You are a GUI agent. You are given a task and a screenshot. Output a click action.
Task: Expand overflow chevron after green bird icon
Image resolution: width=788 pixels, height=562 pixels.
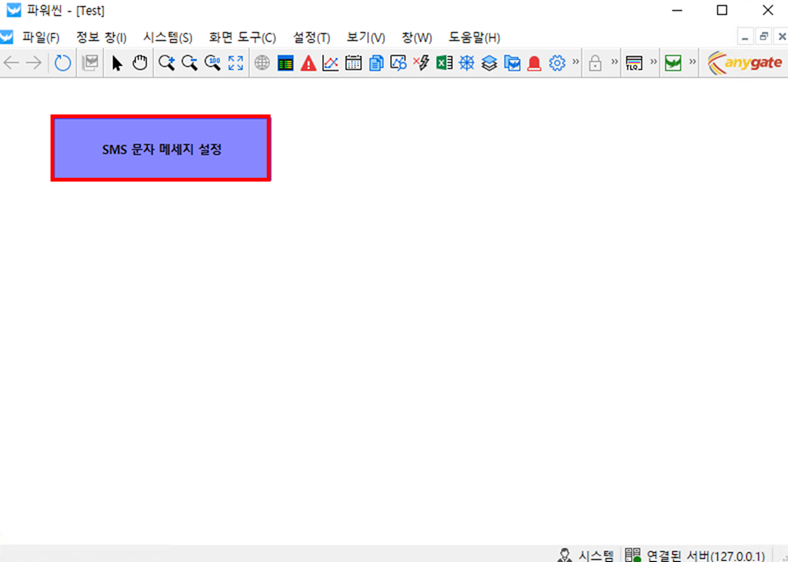click(693, 62)
